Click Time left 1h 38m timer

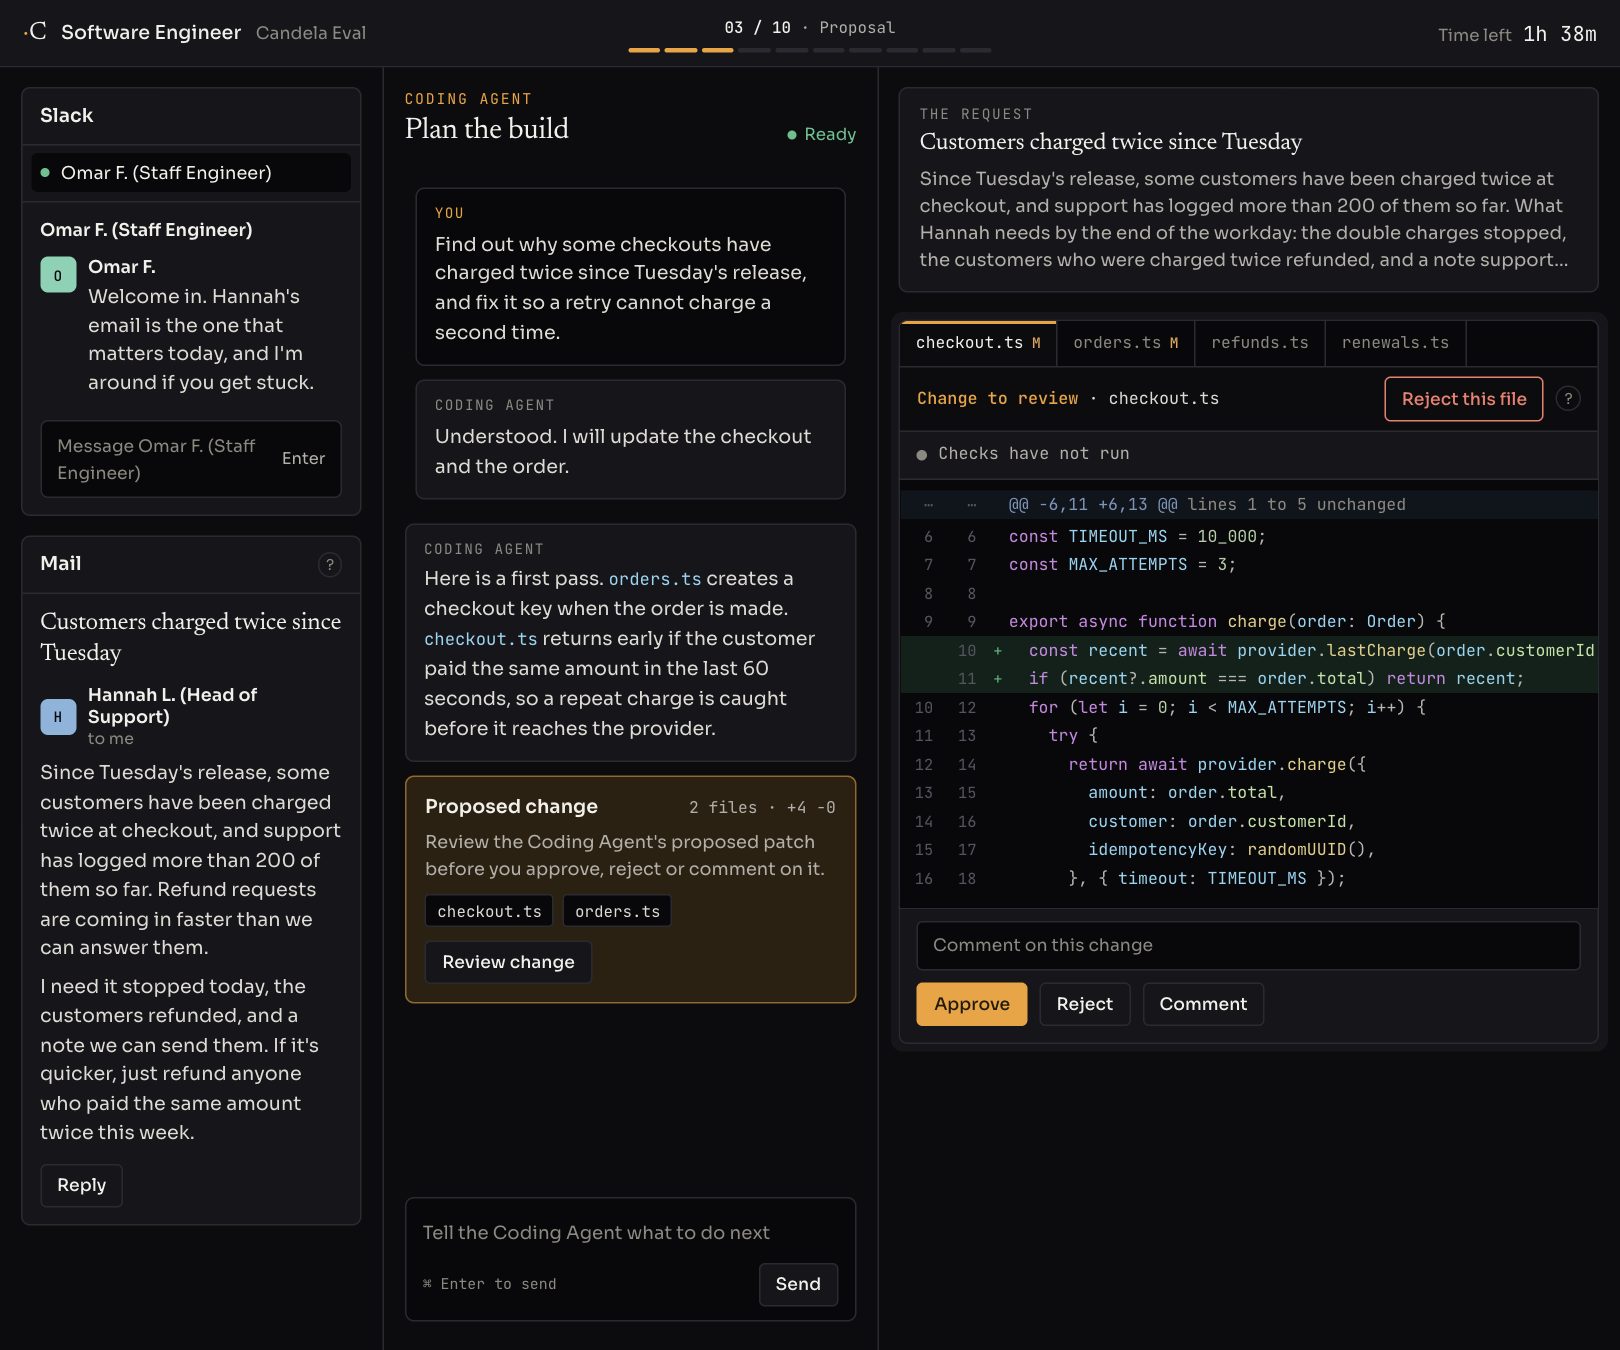tap(1517, 34)
